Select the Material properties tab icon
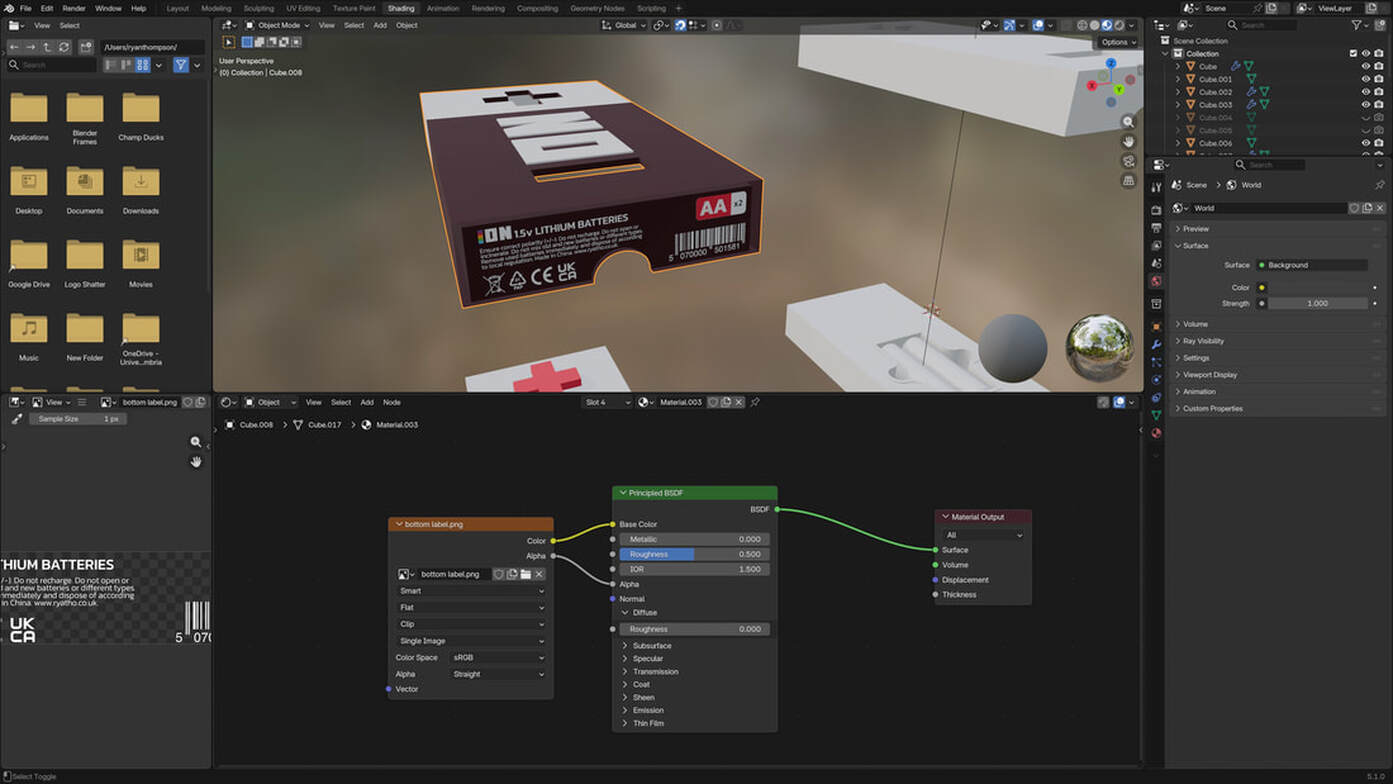 pos(1156,433)
